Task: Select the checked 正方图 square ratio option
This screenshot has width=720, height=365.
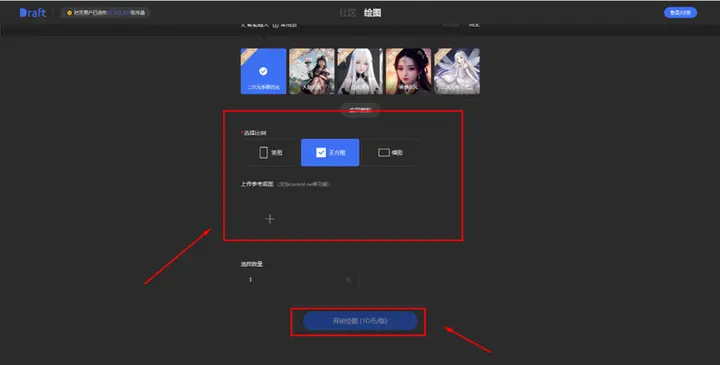Action: click(x=330, y=152)
